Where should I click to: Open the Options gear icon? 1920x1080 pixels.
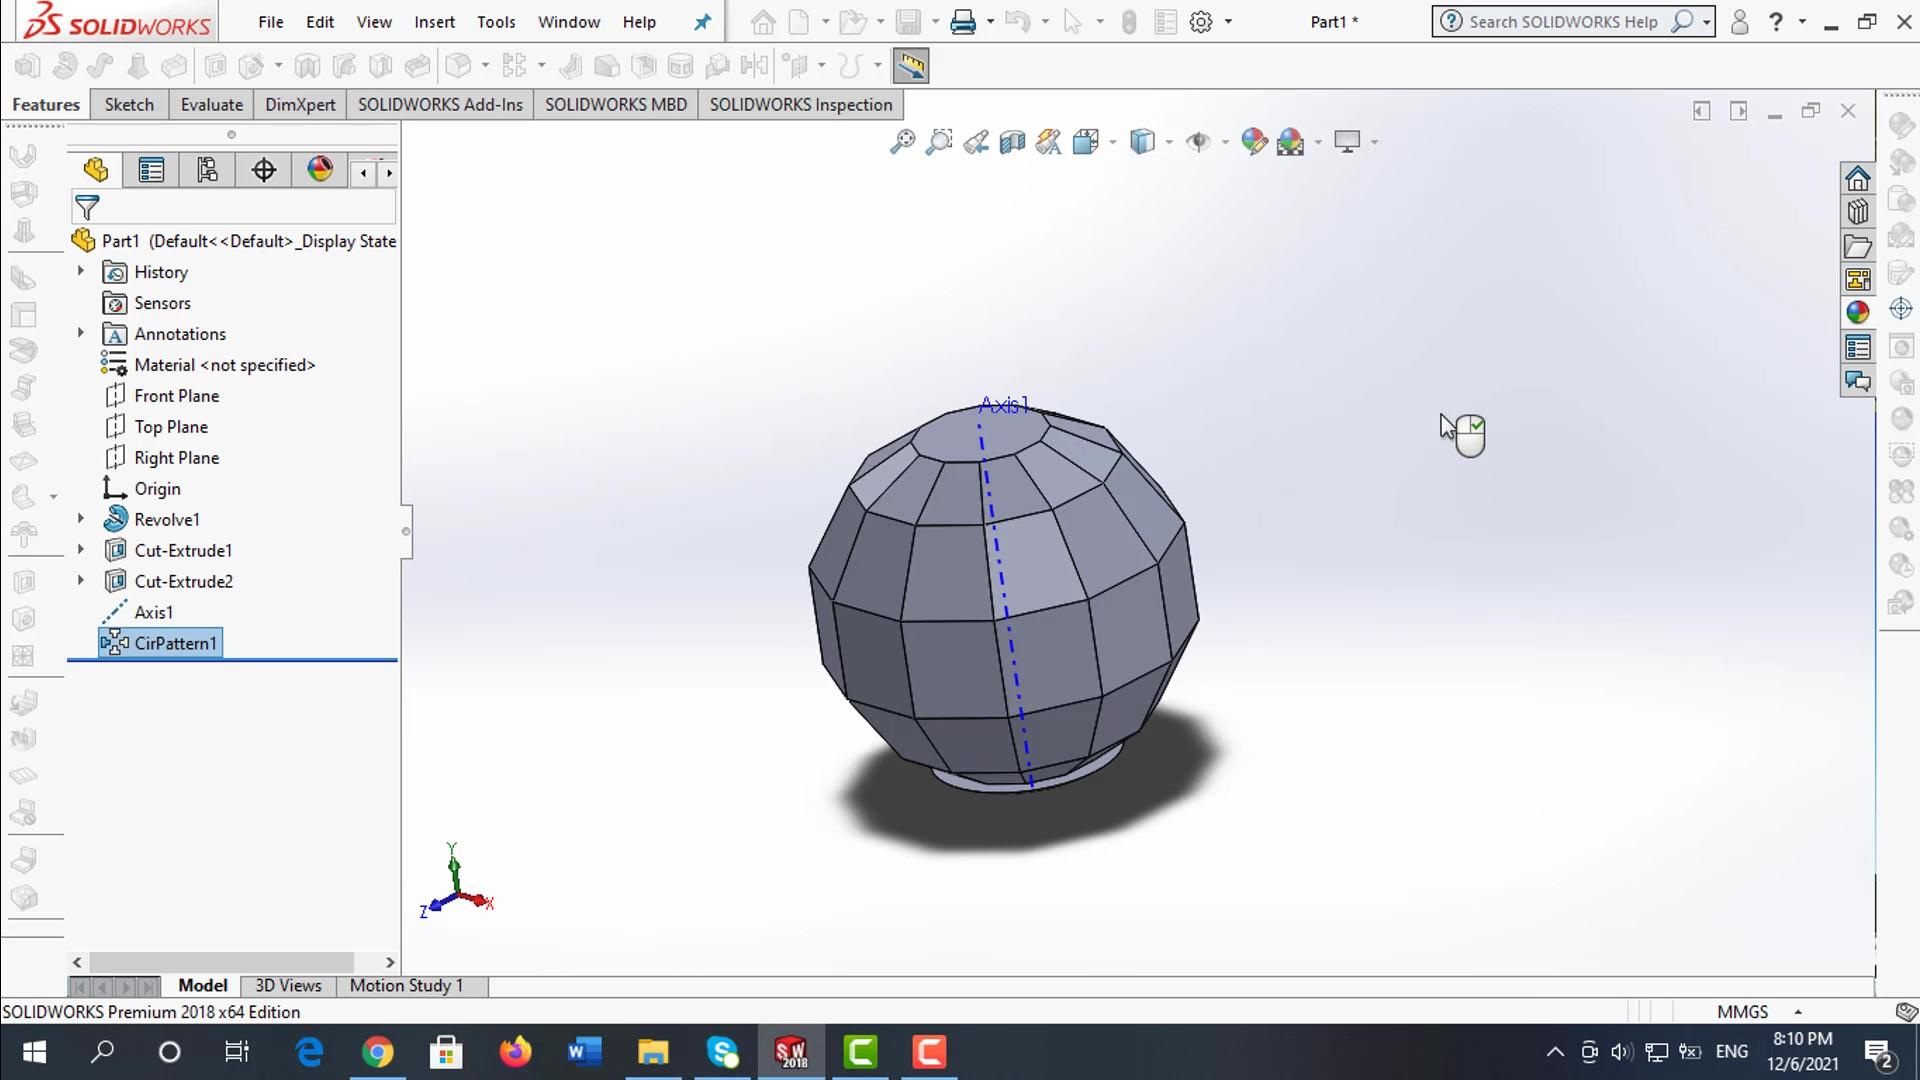[1201, 22]
